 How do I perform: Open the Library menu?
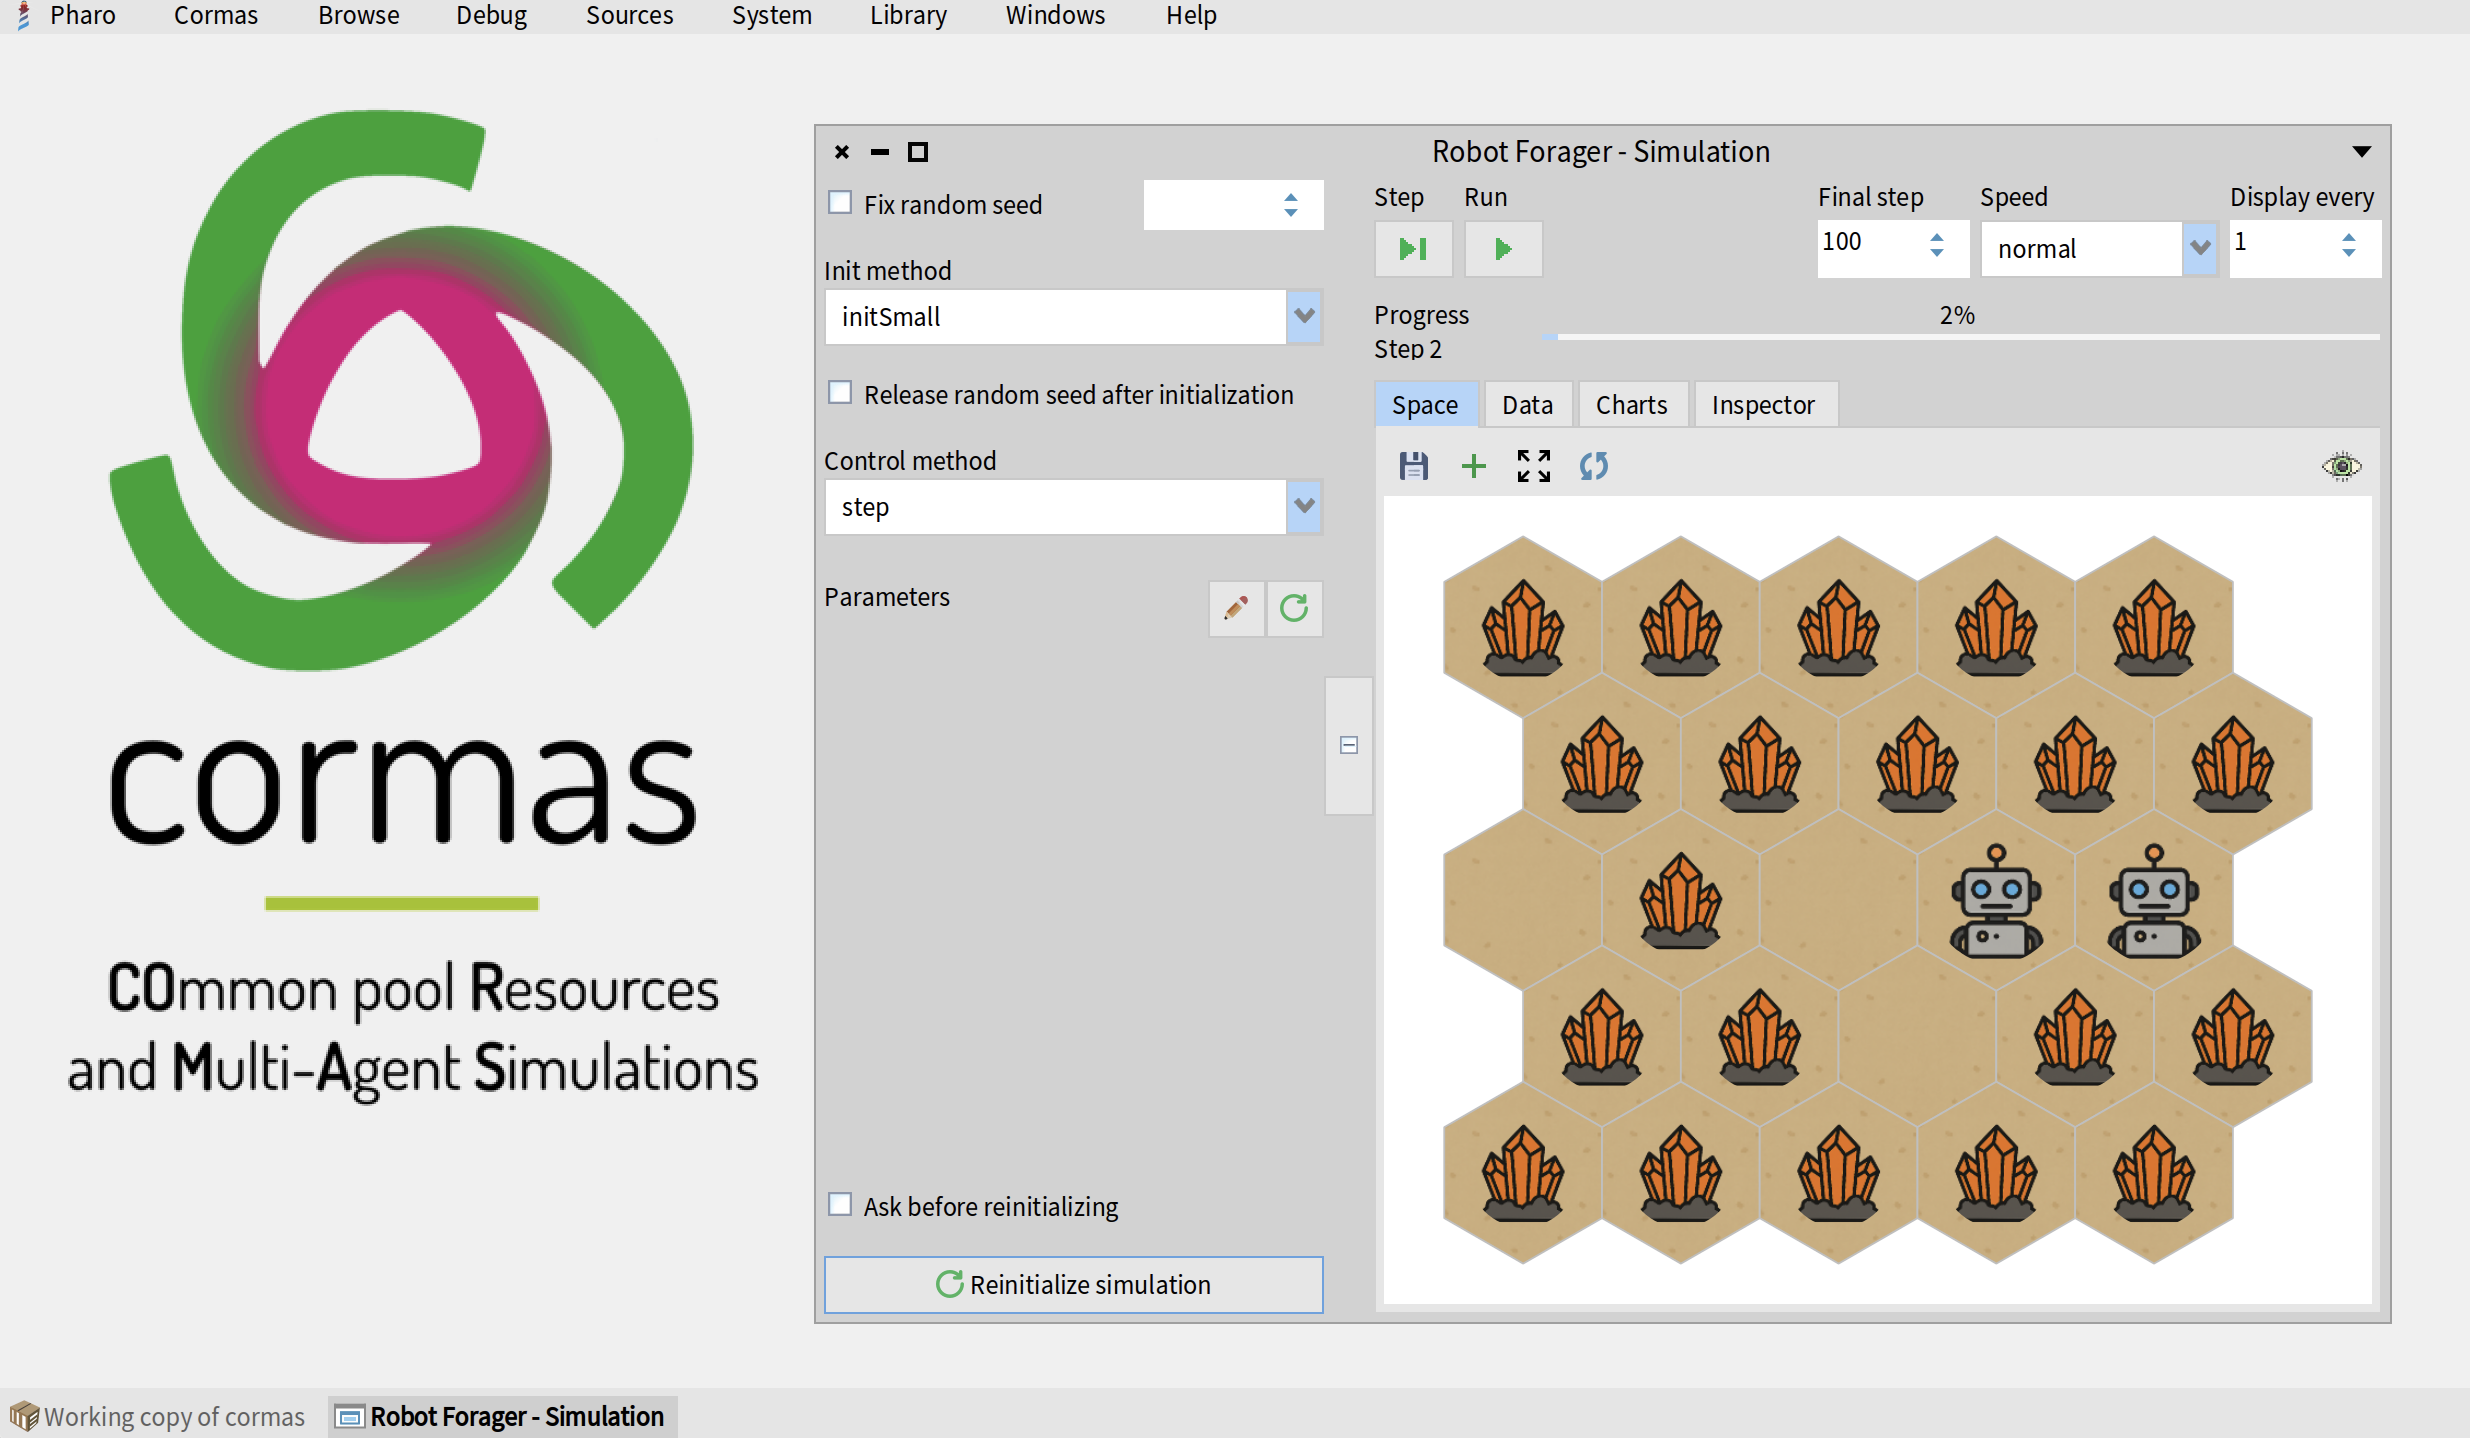click(908, 15)
